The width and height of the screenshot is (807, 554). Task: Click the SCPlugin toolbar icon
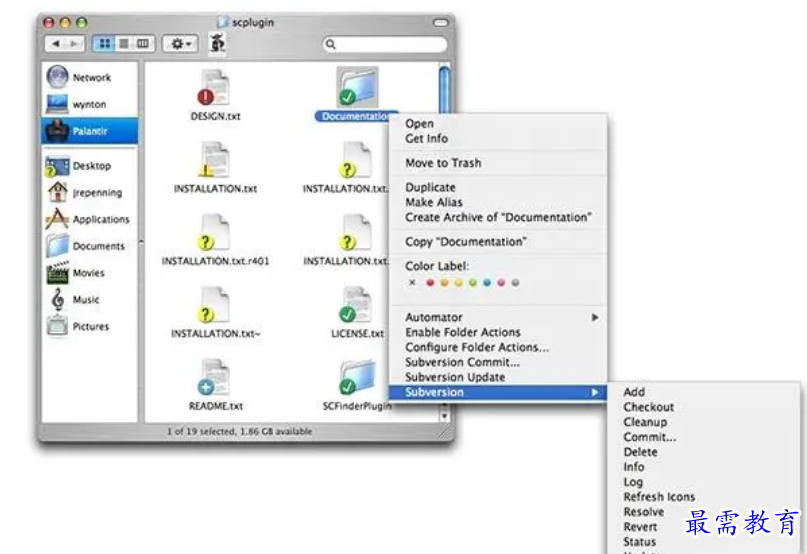[218, 43]
